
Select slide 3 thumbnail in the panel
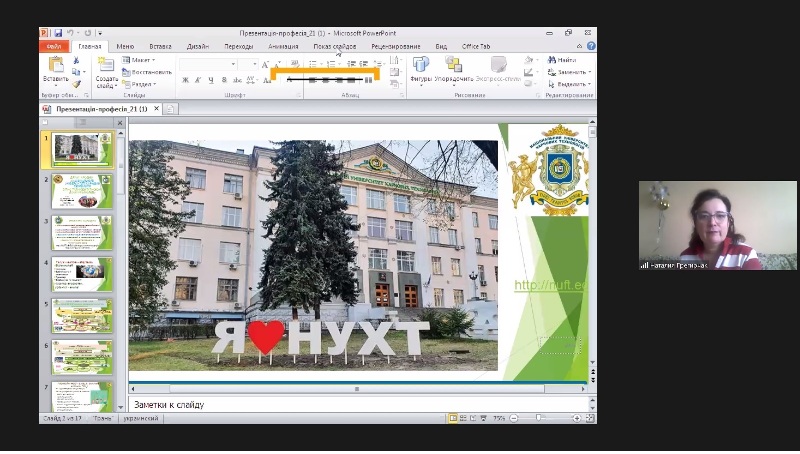(81, 234)
